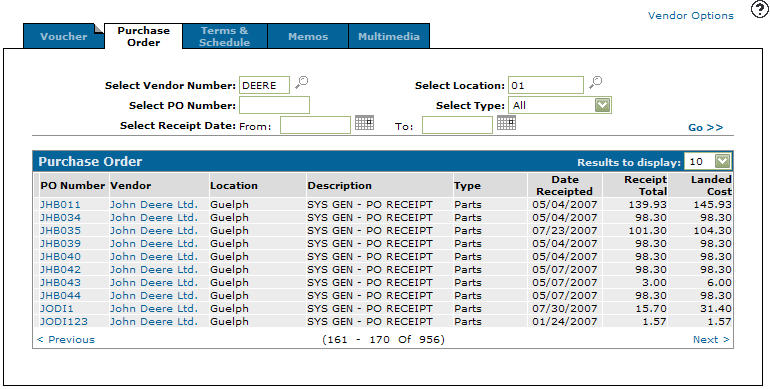Click the Location column header
This screenshot has width=770, height=389.
pos(234,186)
